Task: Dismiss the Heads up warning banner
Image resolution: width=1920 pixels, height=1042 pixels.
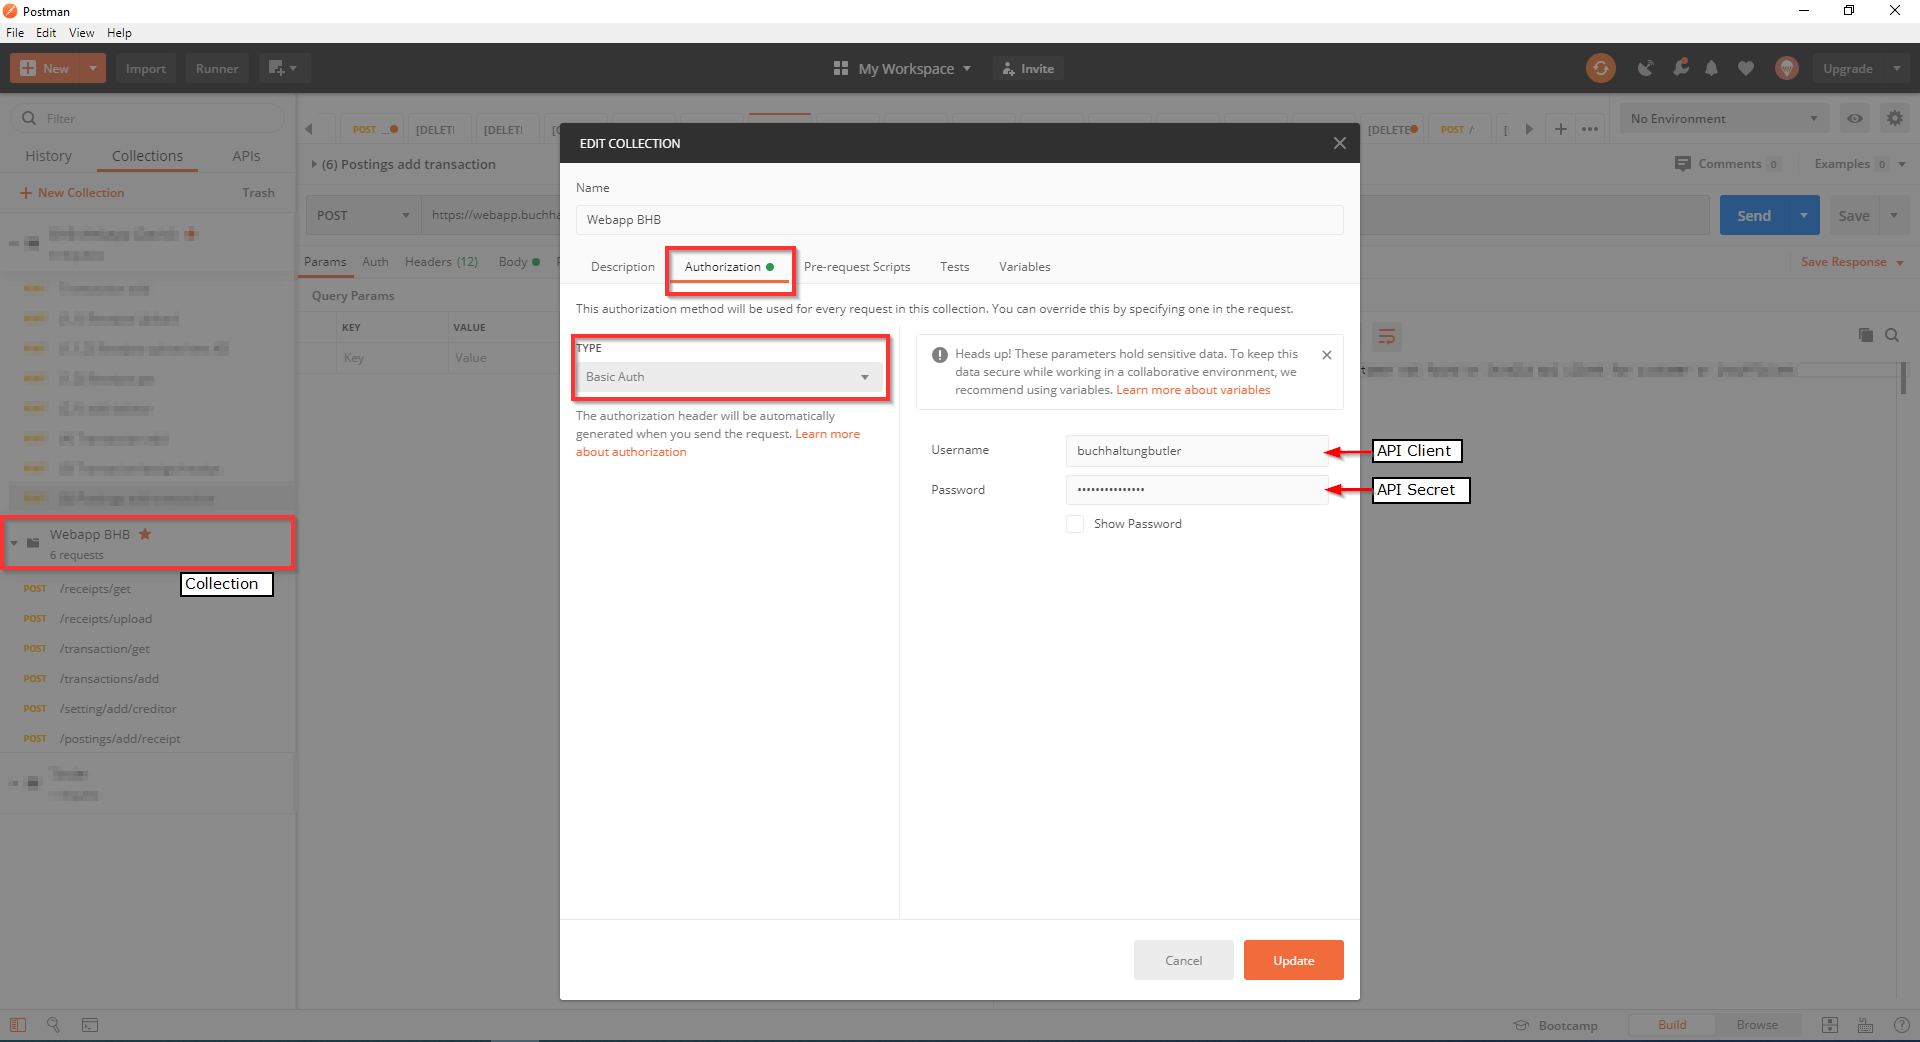Action: click(1327, 355)
